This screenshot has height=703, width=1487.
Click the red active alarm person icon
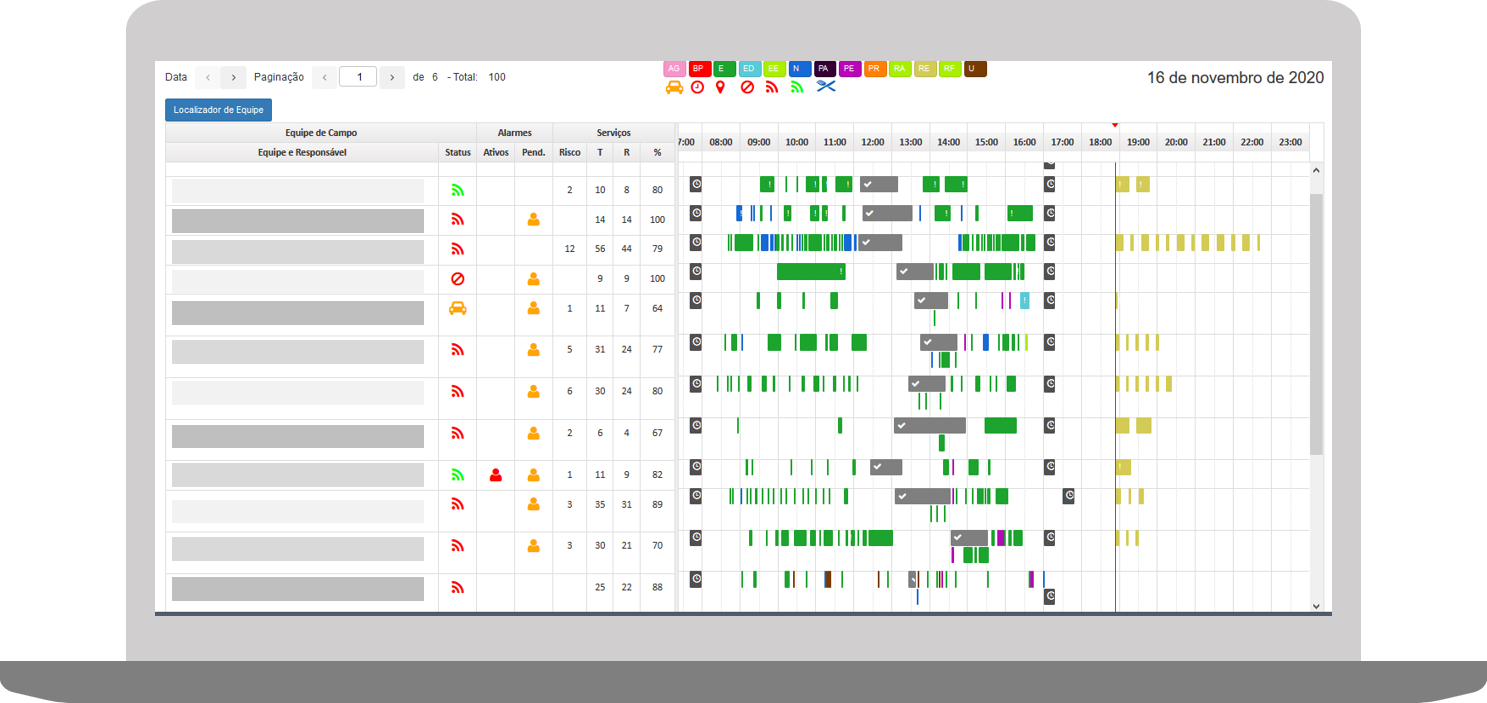[x=495, y=475]
